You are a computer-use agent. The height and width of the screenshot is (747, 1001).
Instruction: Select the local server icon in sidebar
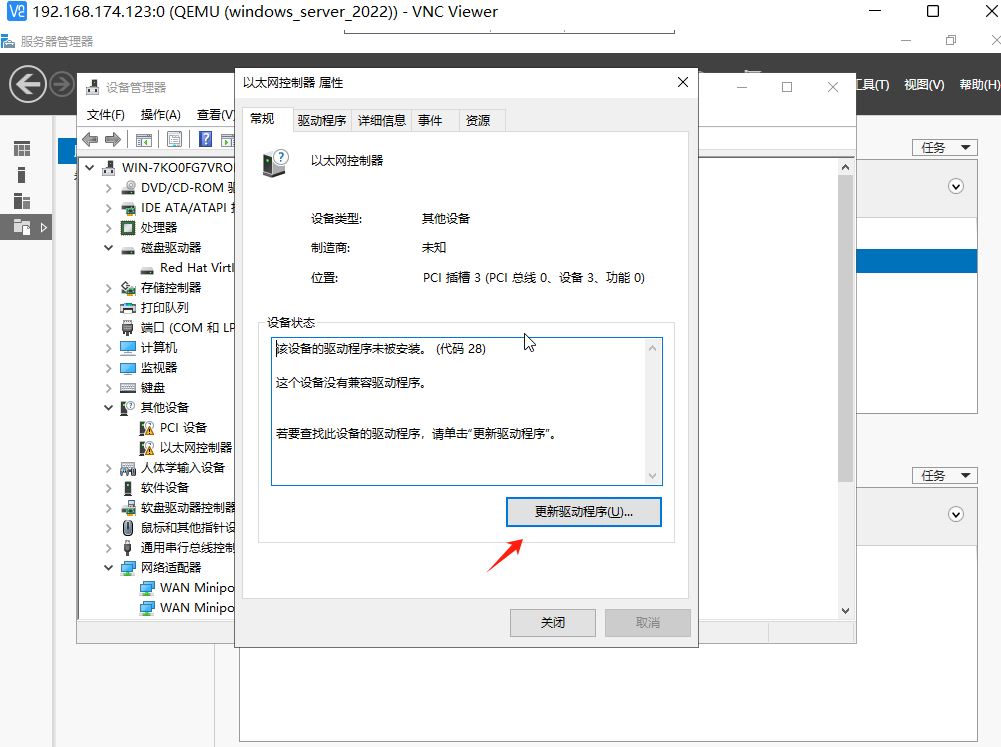click(x=22, y=175)
